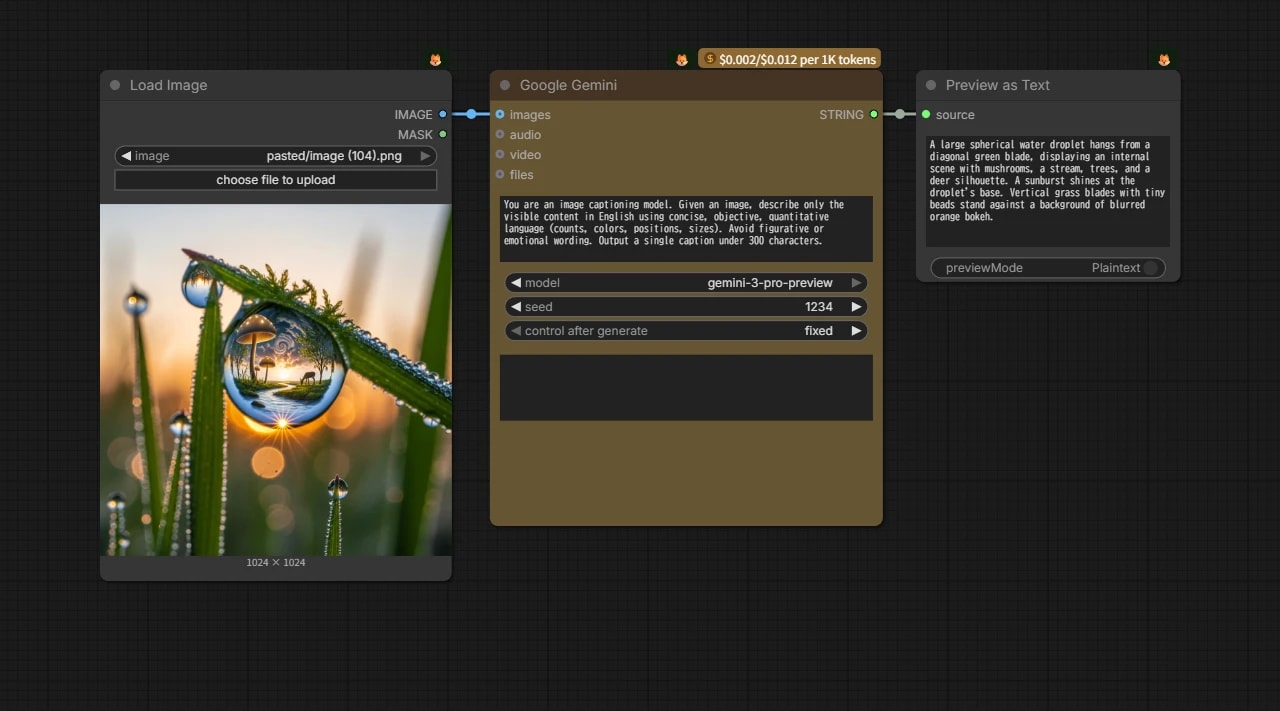Decrease the seed value with left arrow
The height and width of the screenshot is (711, 1280).
tap(516, 307)
